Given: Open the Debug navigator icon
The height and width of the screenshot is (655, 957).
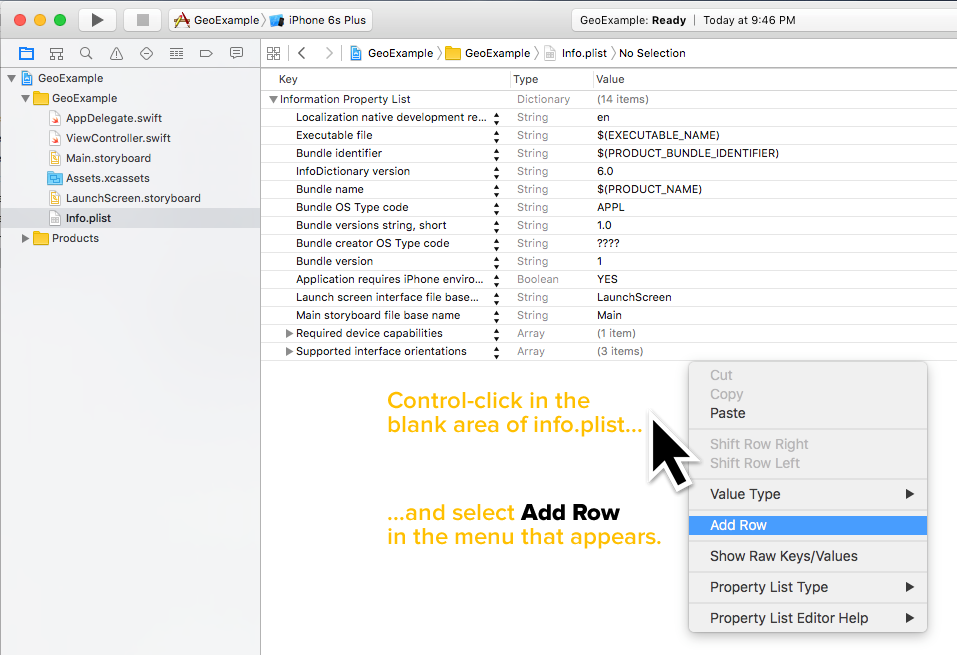Looking at the screenshot, I should [x=176, y=54].
